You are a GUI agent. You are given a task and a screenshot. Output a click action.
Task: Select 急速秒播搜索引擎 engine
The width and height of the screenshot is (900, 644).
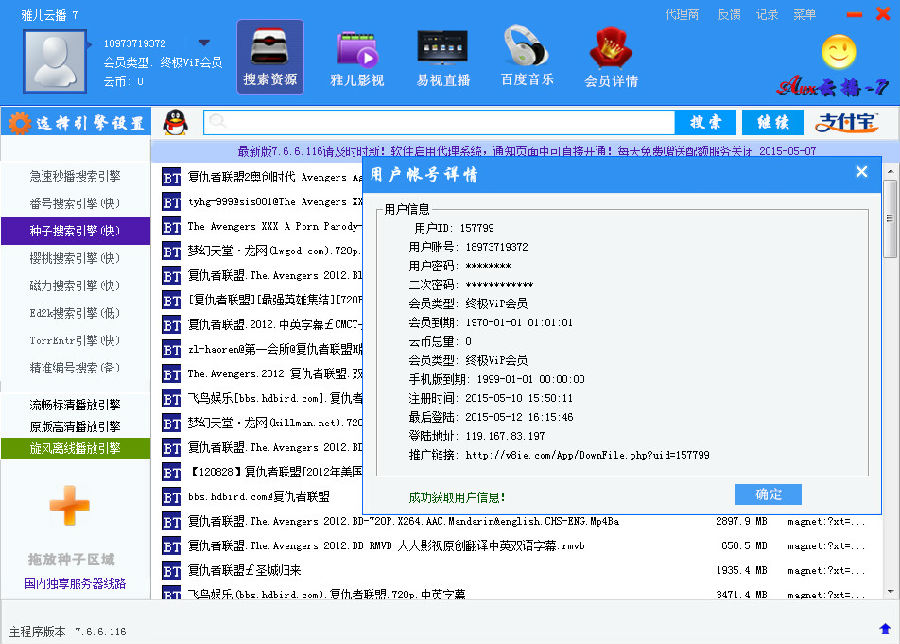pyautogui.click(x=75, y=176)
